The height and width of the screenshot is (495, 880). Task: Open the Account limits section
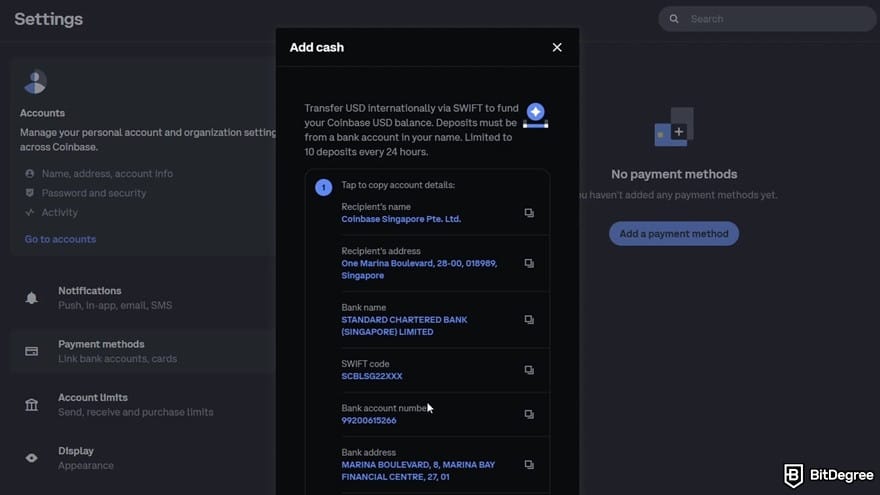click(143, 405)
